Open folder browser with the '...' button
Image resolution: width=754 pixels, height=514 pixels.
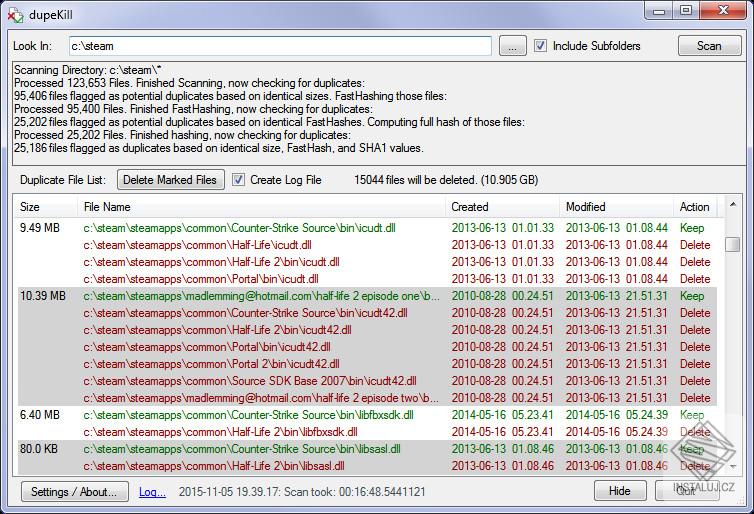513,46
